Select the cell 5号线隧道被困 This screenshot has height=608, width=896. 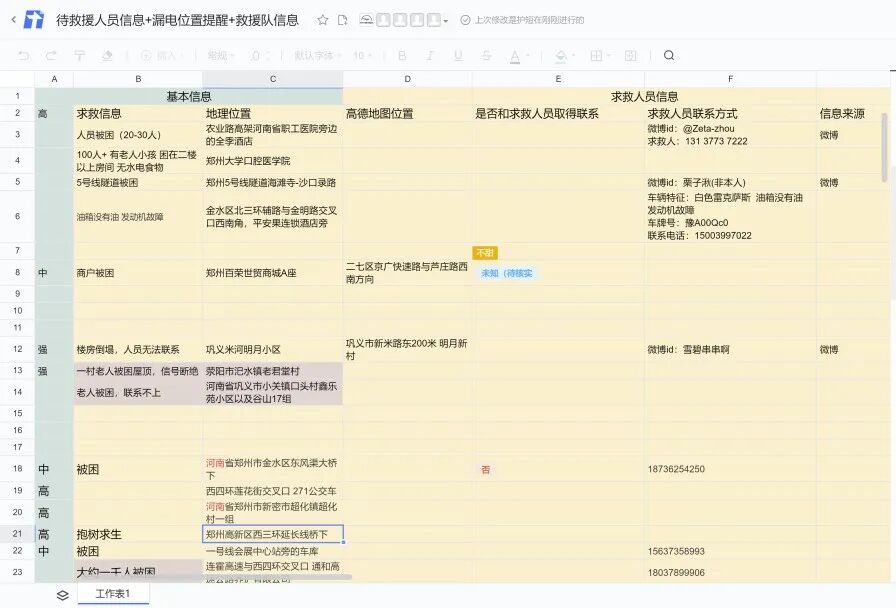tap(138, 182)
